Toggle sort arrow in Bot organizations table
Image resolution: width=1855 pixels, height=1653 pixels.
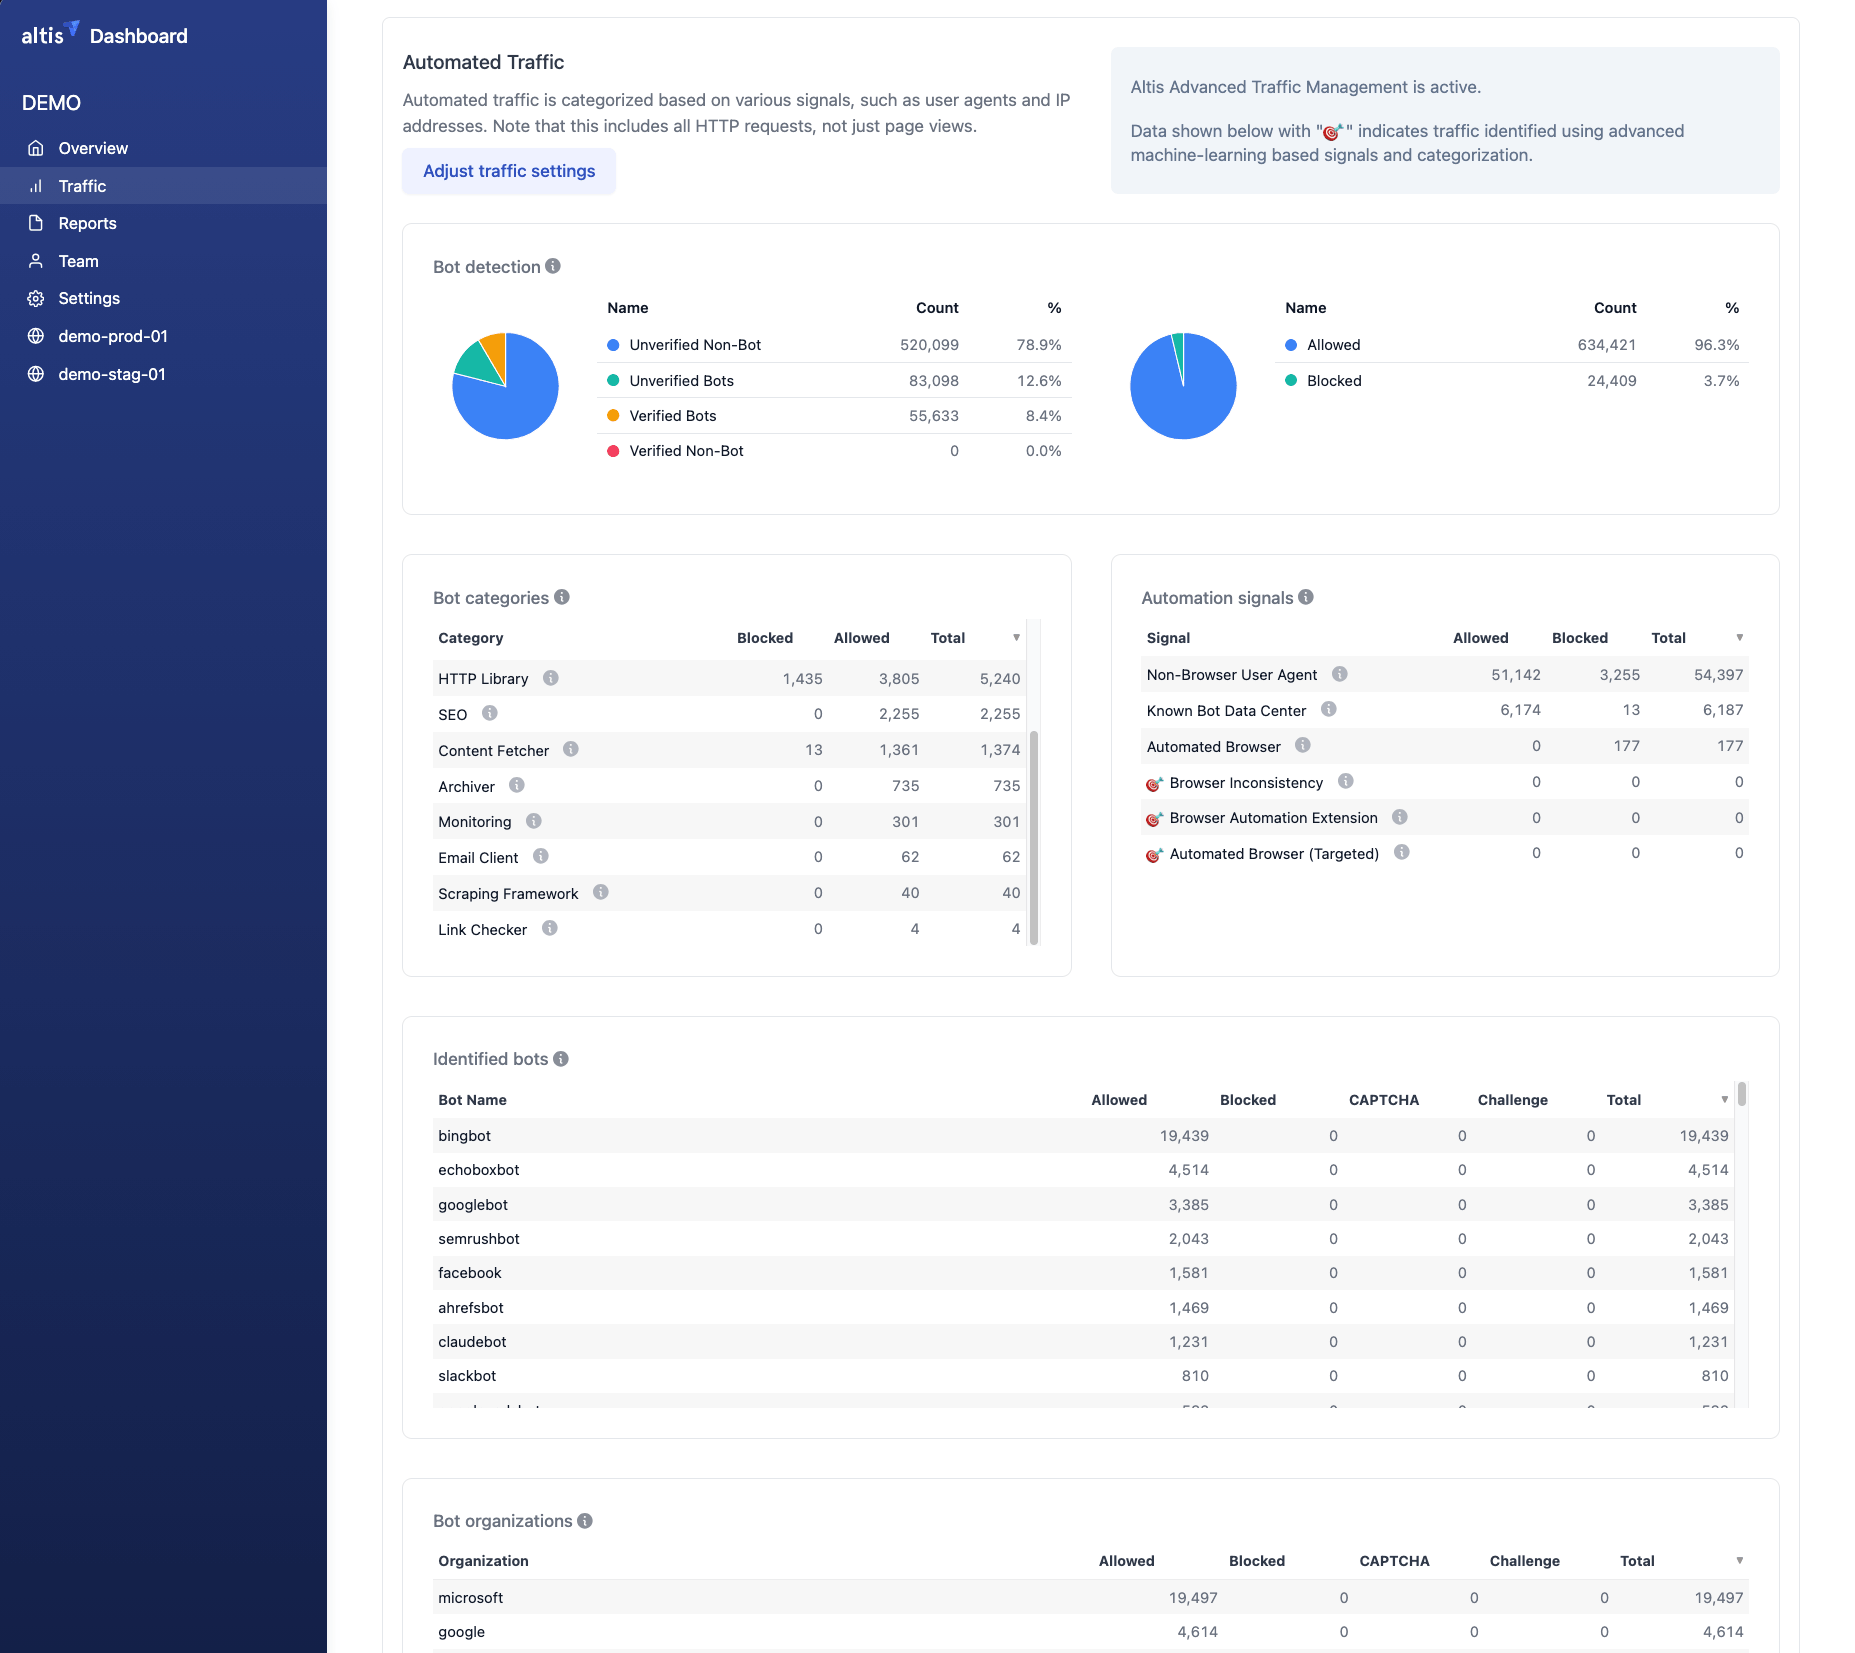(x=1740, y=1561)
